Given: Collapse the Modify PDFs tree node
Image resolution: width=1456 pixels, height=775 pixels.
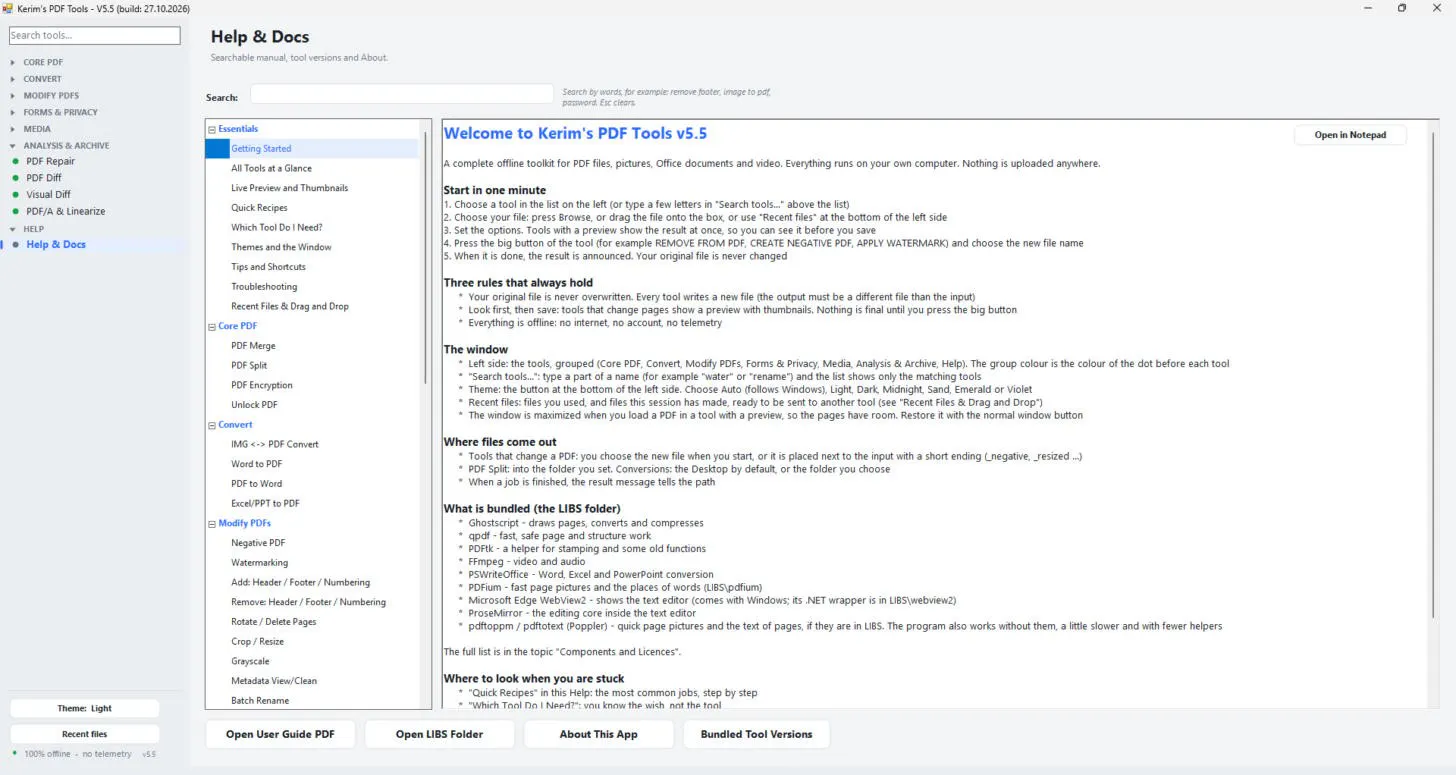Looking at the screenshot, I should coord(212,523).
